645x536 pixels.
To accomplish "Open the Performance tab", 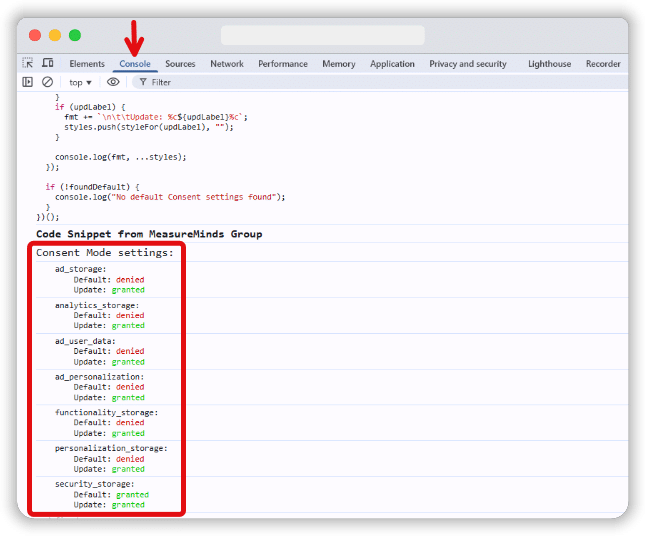I will click(283, 64).
